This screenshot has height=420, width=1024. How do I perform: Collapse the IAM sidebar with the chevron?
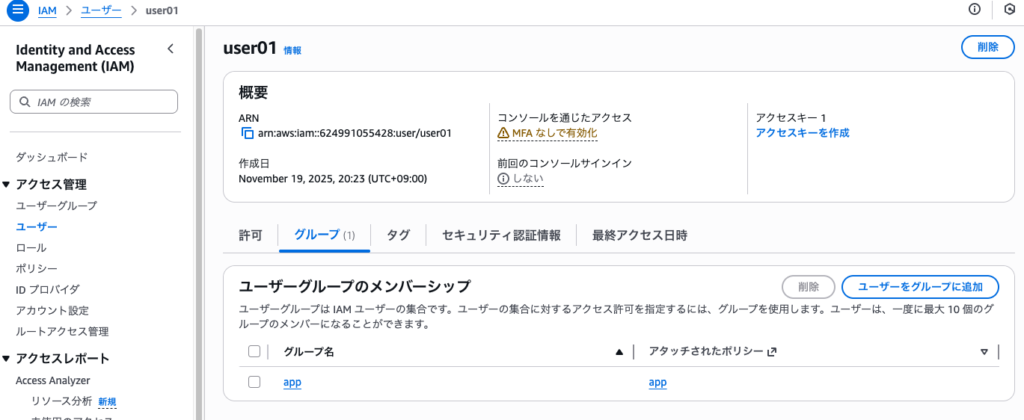click(170, 49)
